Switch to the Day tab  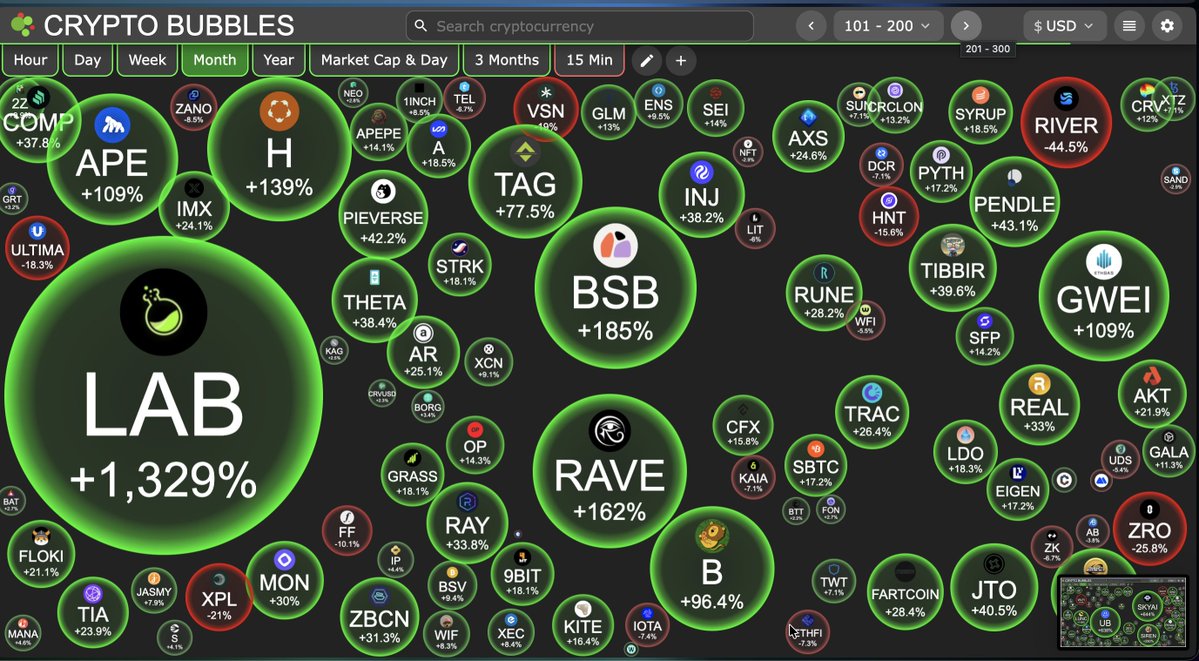coord(87,60)
